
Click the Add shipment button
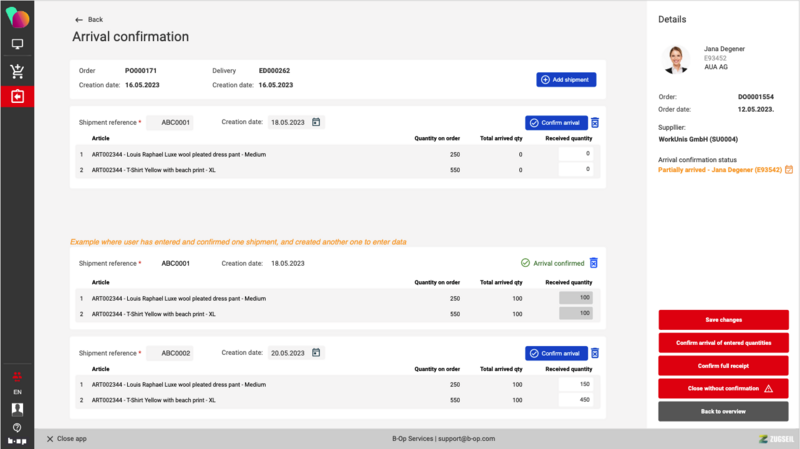tap(566, 80)
